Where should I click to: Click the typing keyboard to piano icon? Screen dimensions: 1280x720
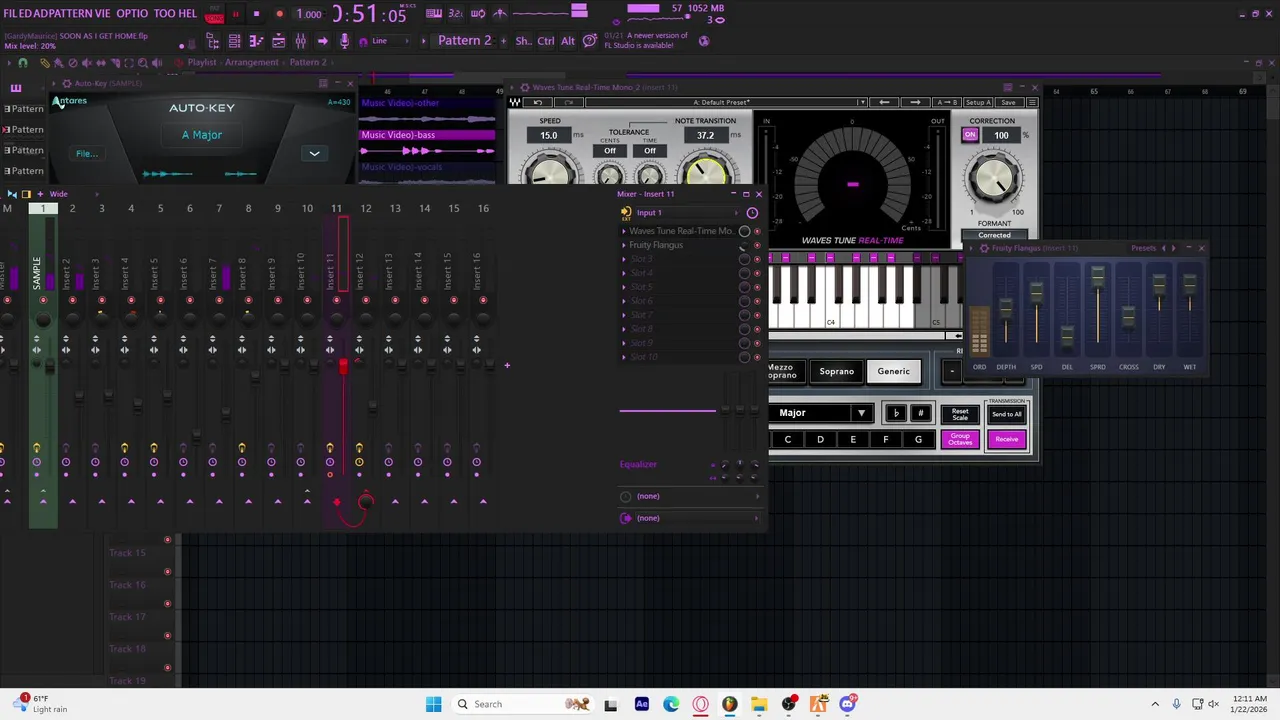(433, 14)
